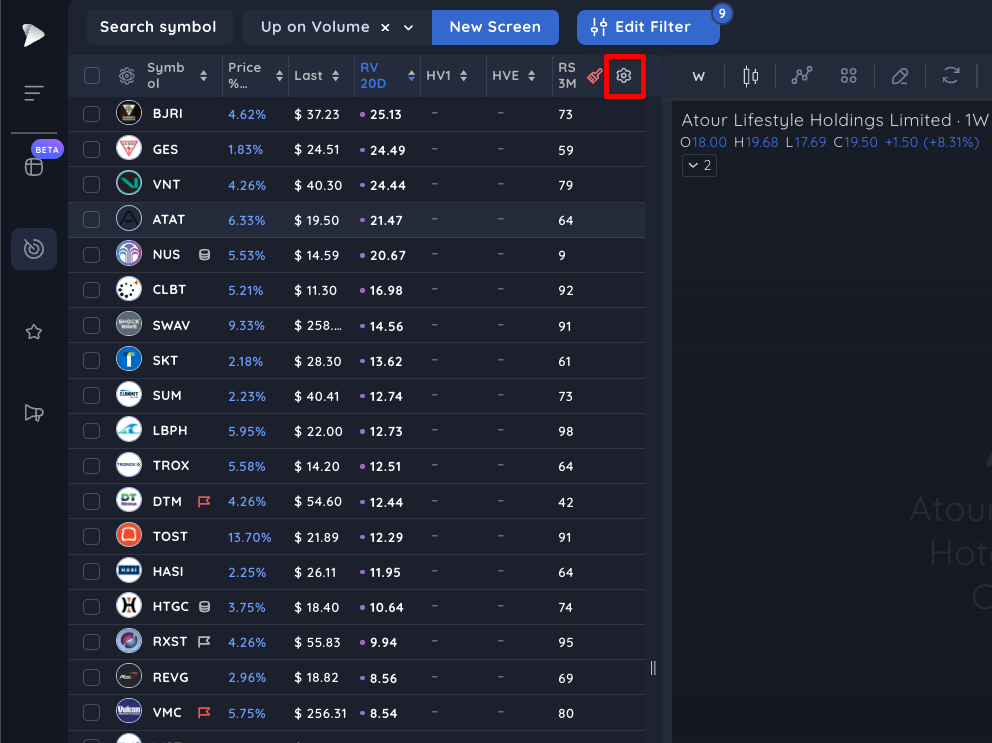Check the VNT row checkbox
The height and width of the screenshot is (743, 992).
pyautogui.click(x=92, y=184)
